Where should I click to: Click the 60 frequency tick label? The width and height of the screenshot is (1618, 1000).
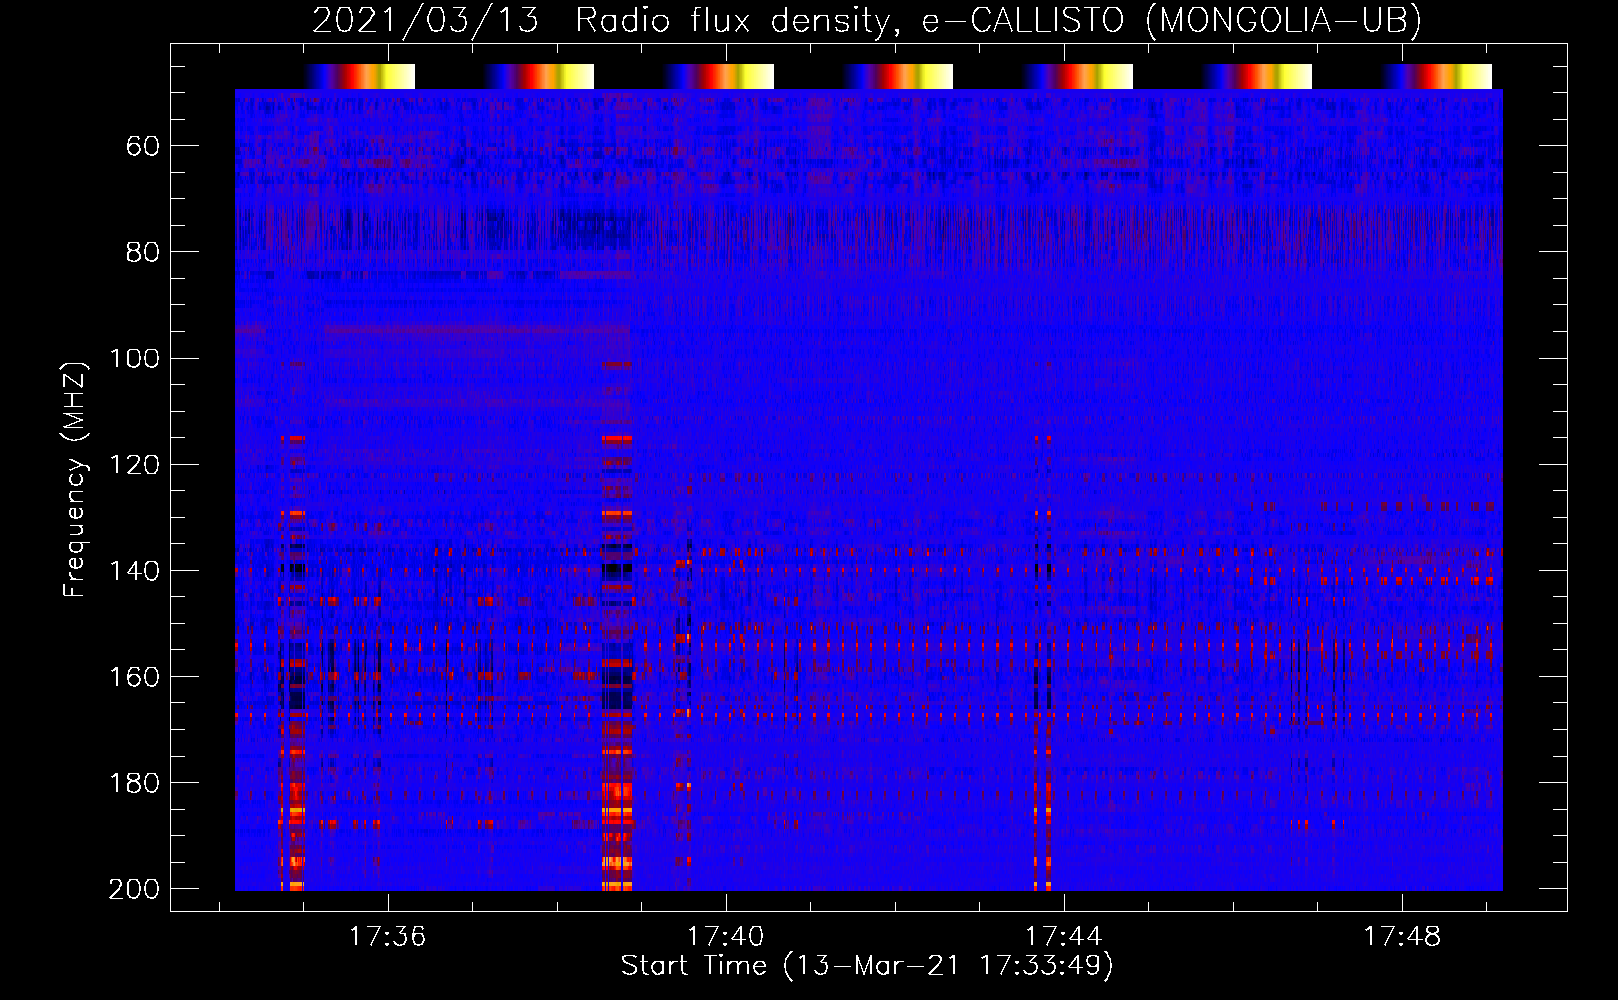point(143,147)
